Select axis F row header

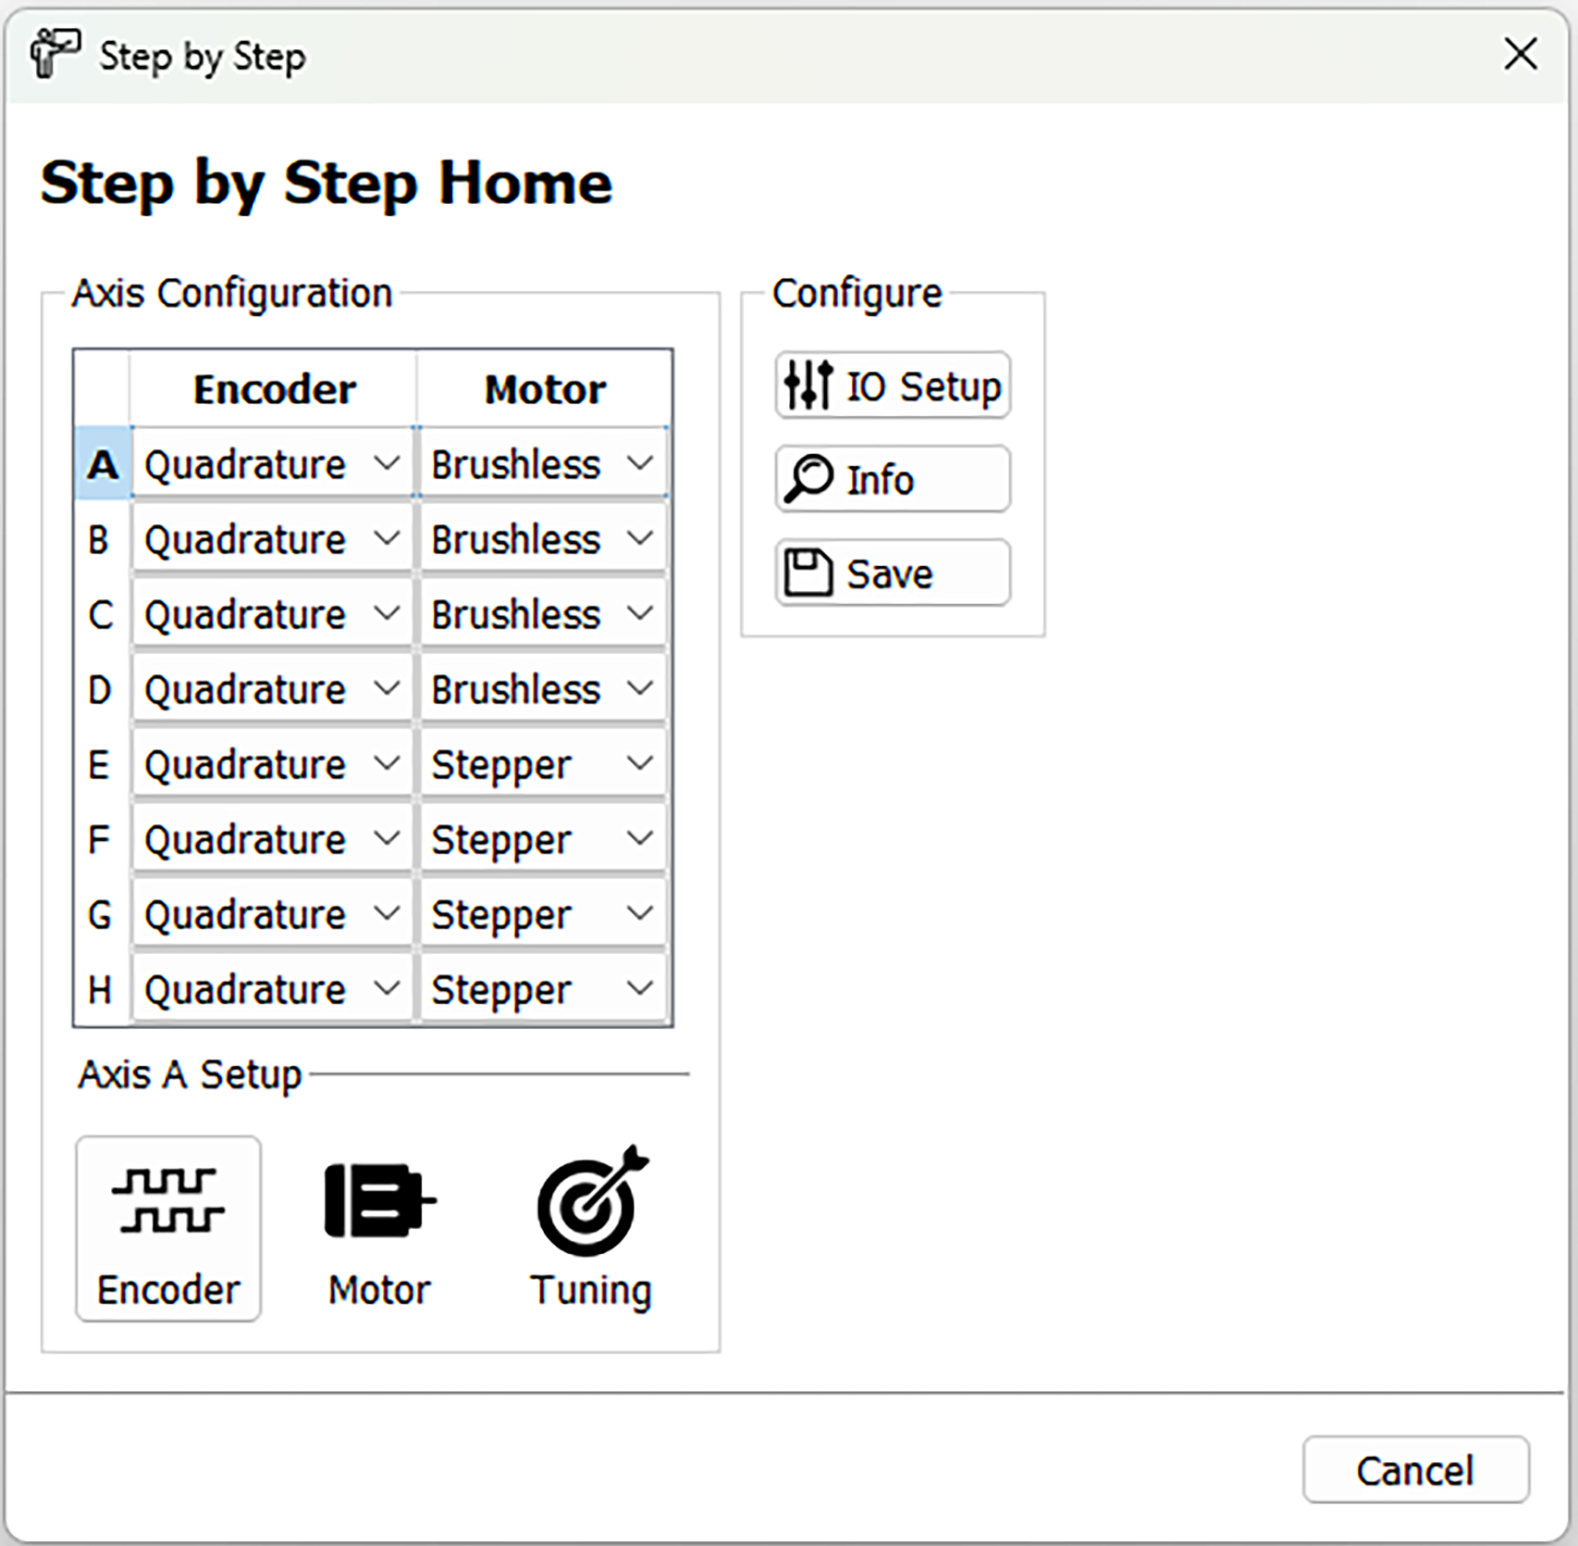point(100,840)
